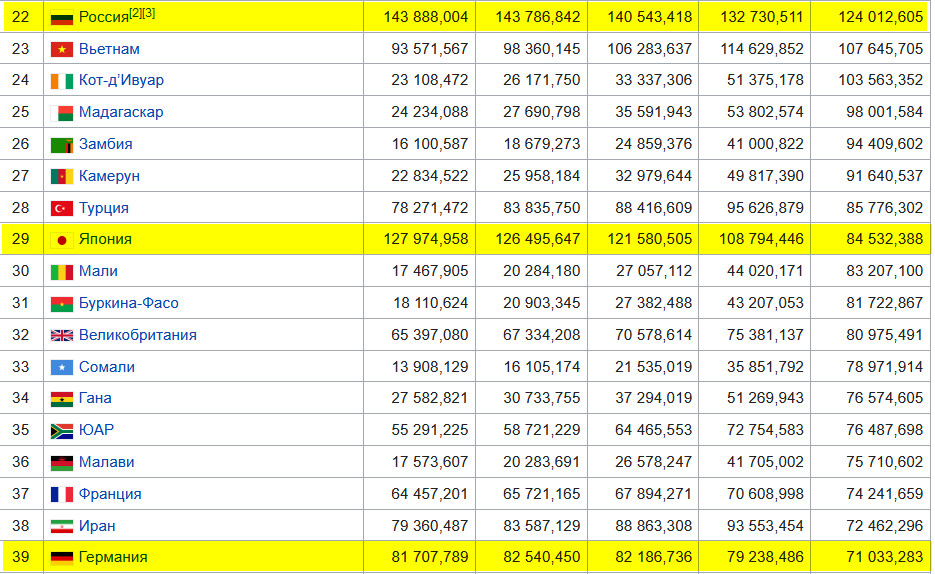
Task: Open the Россия country link
Action: pyautogui.click(x=103, y=17)
